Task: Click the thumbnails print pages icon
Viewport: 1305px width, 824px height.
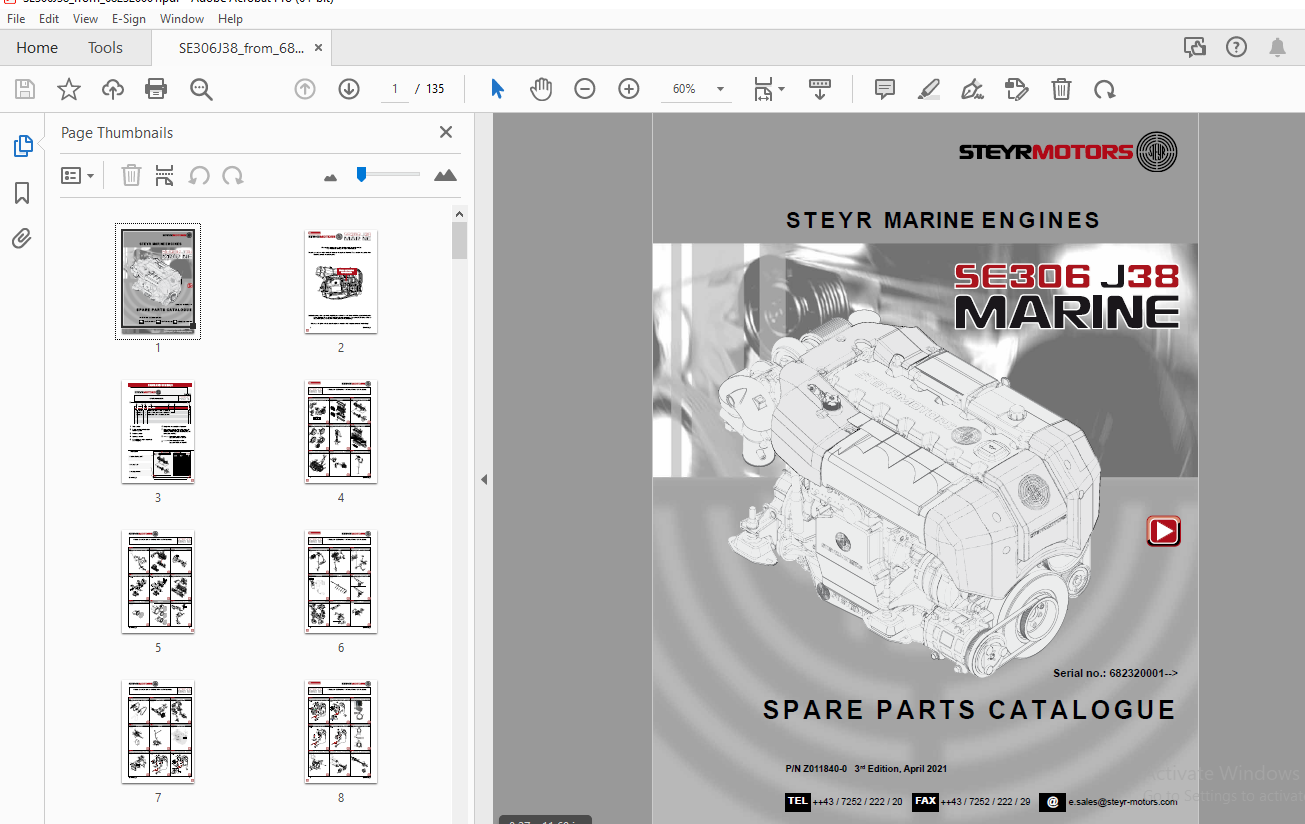Action: [165, 176]
